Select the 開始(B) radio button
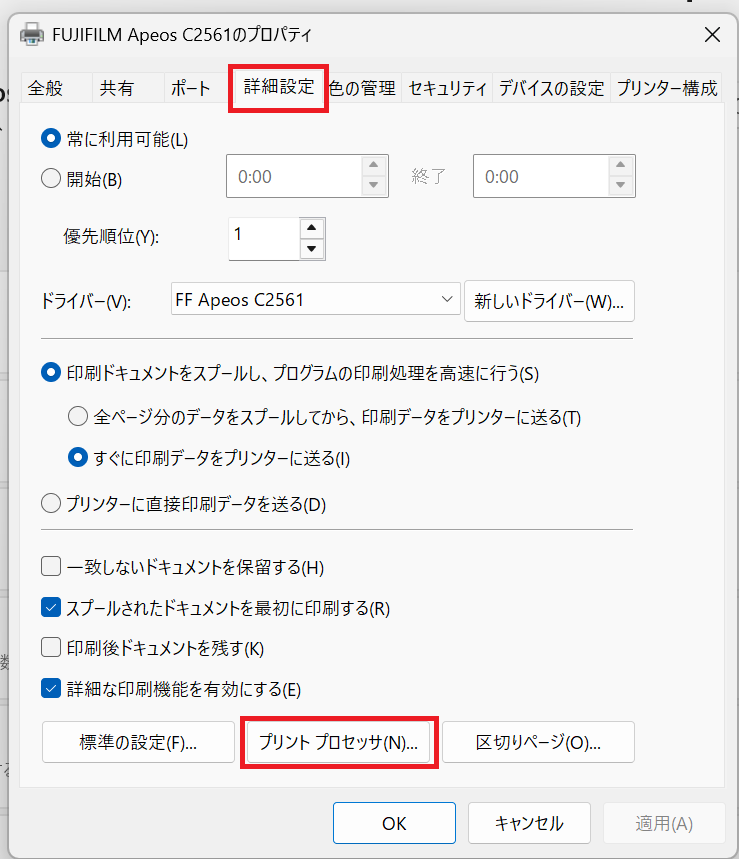Viewport: 739px width, 859px height. coord(51,178)
